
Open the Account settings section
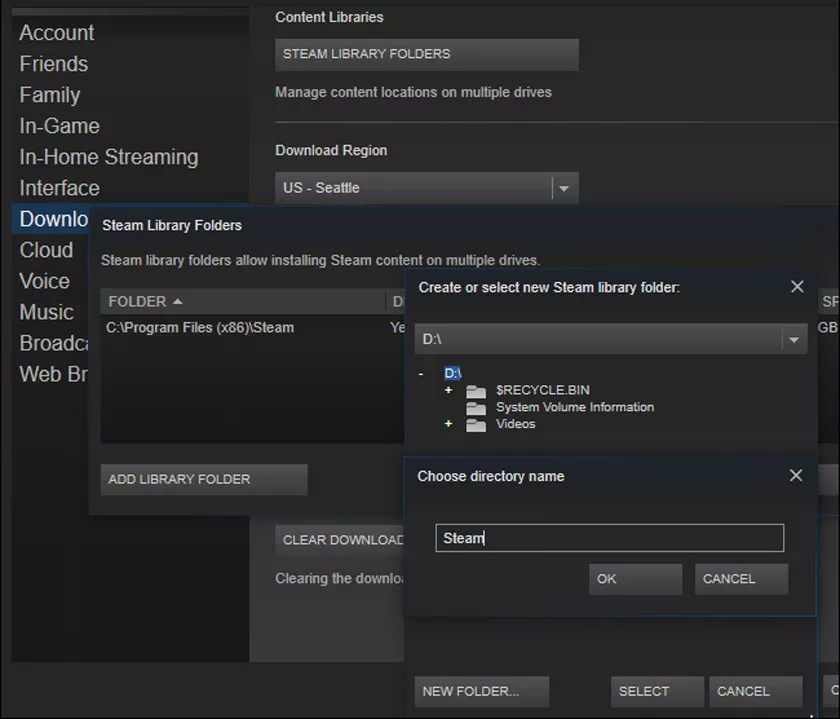pos(57,33)
